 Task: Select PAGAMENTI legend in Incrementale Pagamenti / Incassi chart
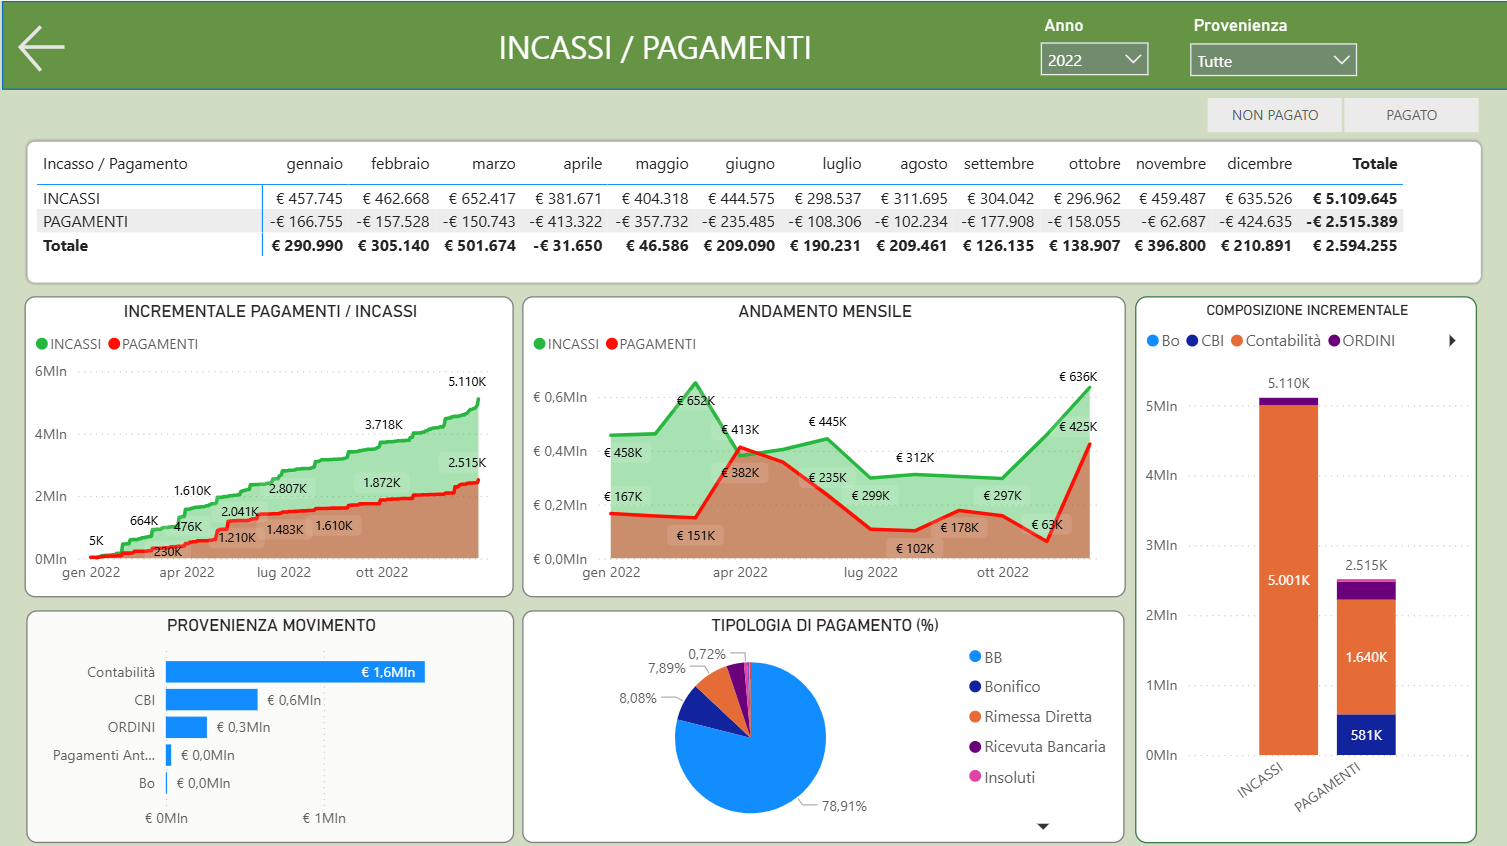153,344
